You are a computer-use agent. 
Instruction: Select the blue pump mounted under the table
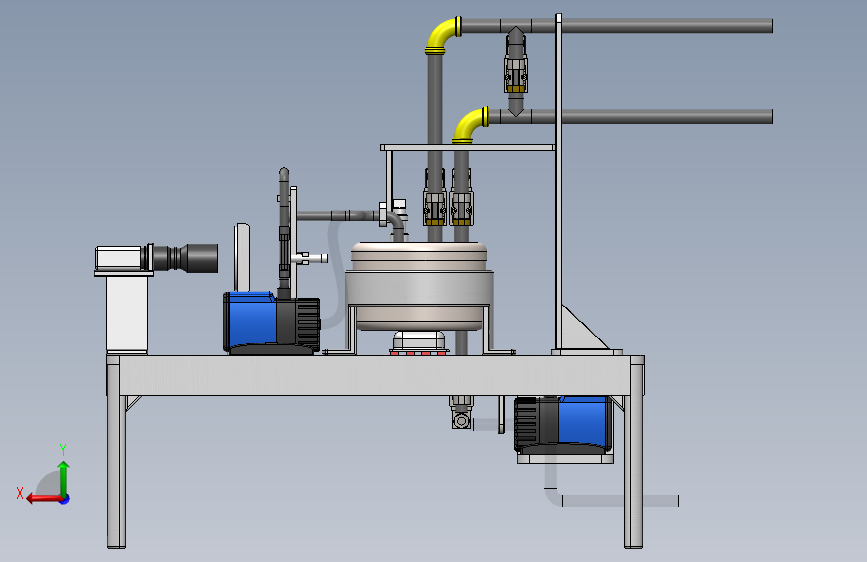point(563,425)
